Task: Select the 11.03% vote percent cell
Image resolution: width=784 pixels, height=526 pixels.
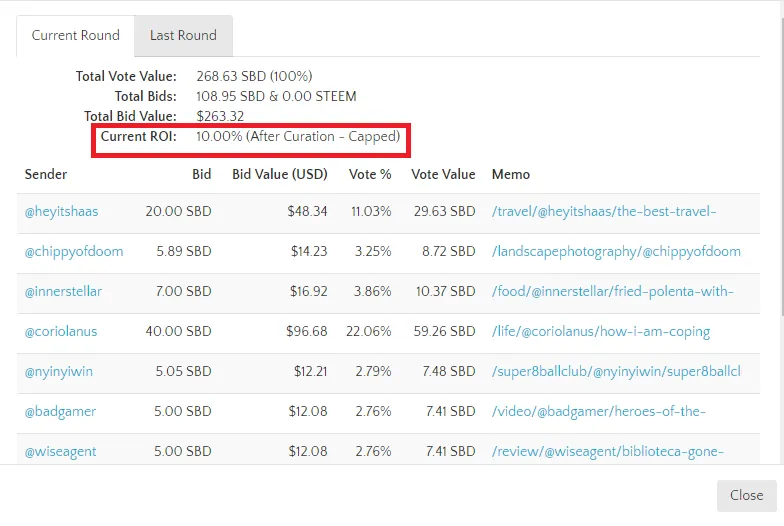Action: click(x=371, y=212)
